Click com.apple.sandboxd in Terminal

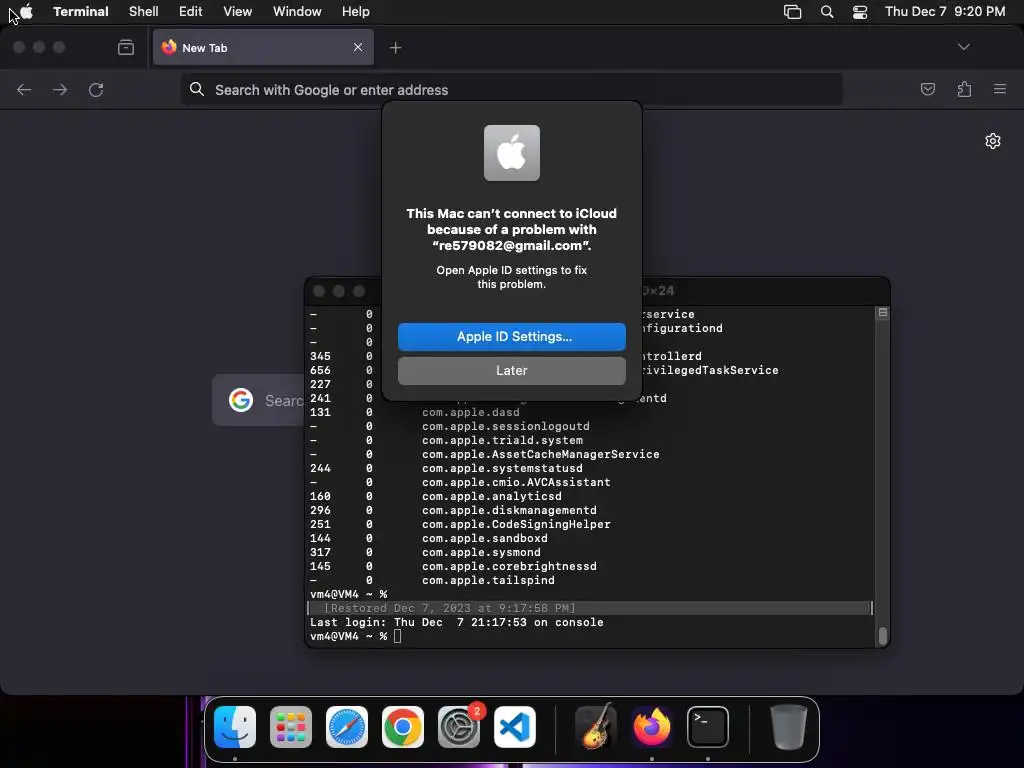coord(485,538)
